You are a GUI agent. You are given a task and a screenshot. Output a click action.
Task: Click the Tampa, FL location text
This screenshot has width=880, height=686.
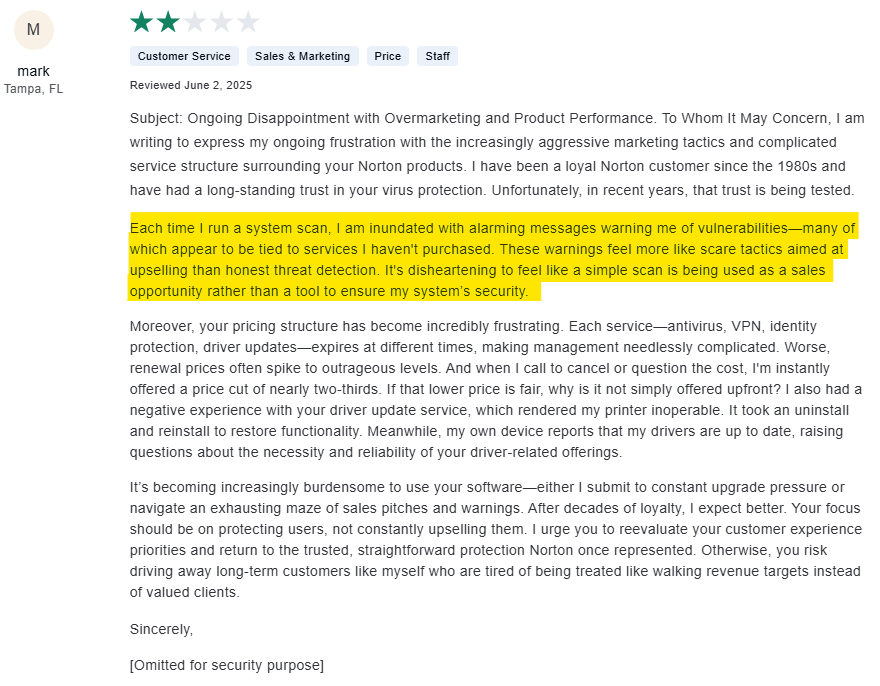click(x=33, y=88)
